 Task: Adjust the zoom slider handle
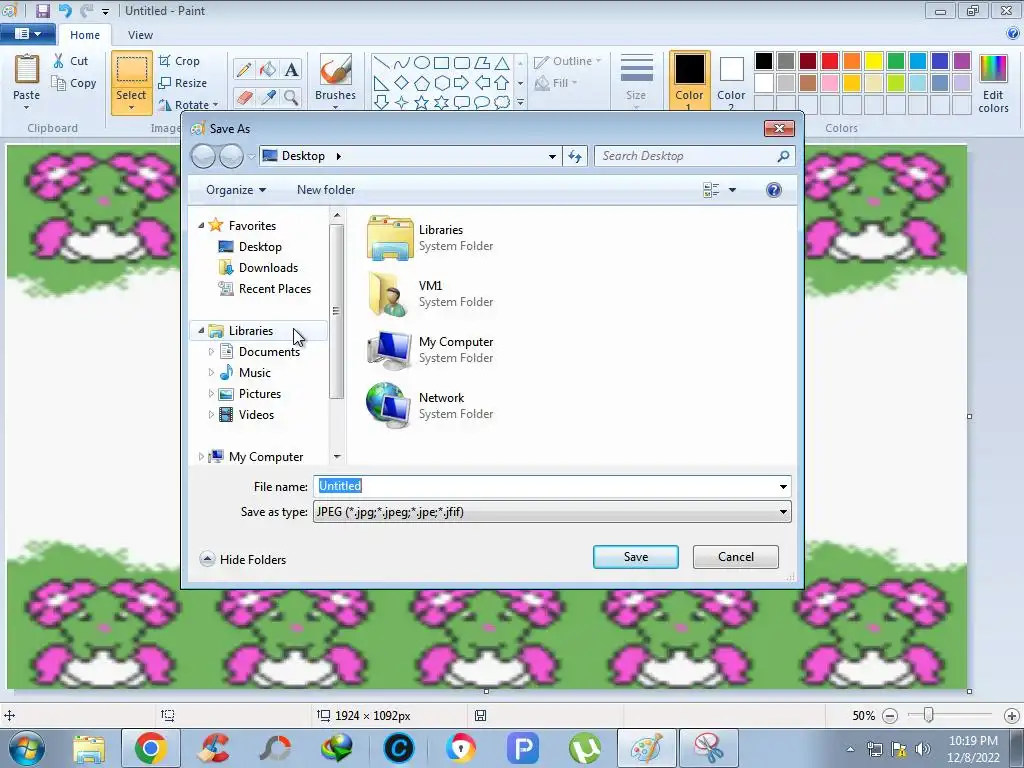(928, 715)
